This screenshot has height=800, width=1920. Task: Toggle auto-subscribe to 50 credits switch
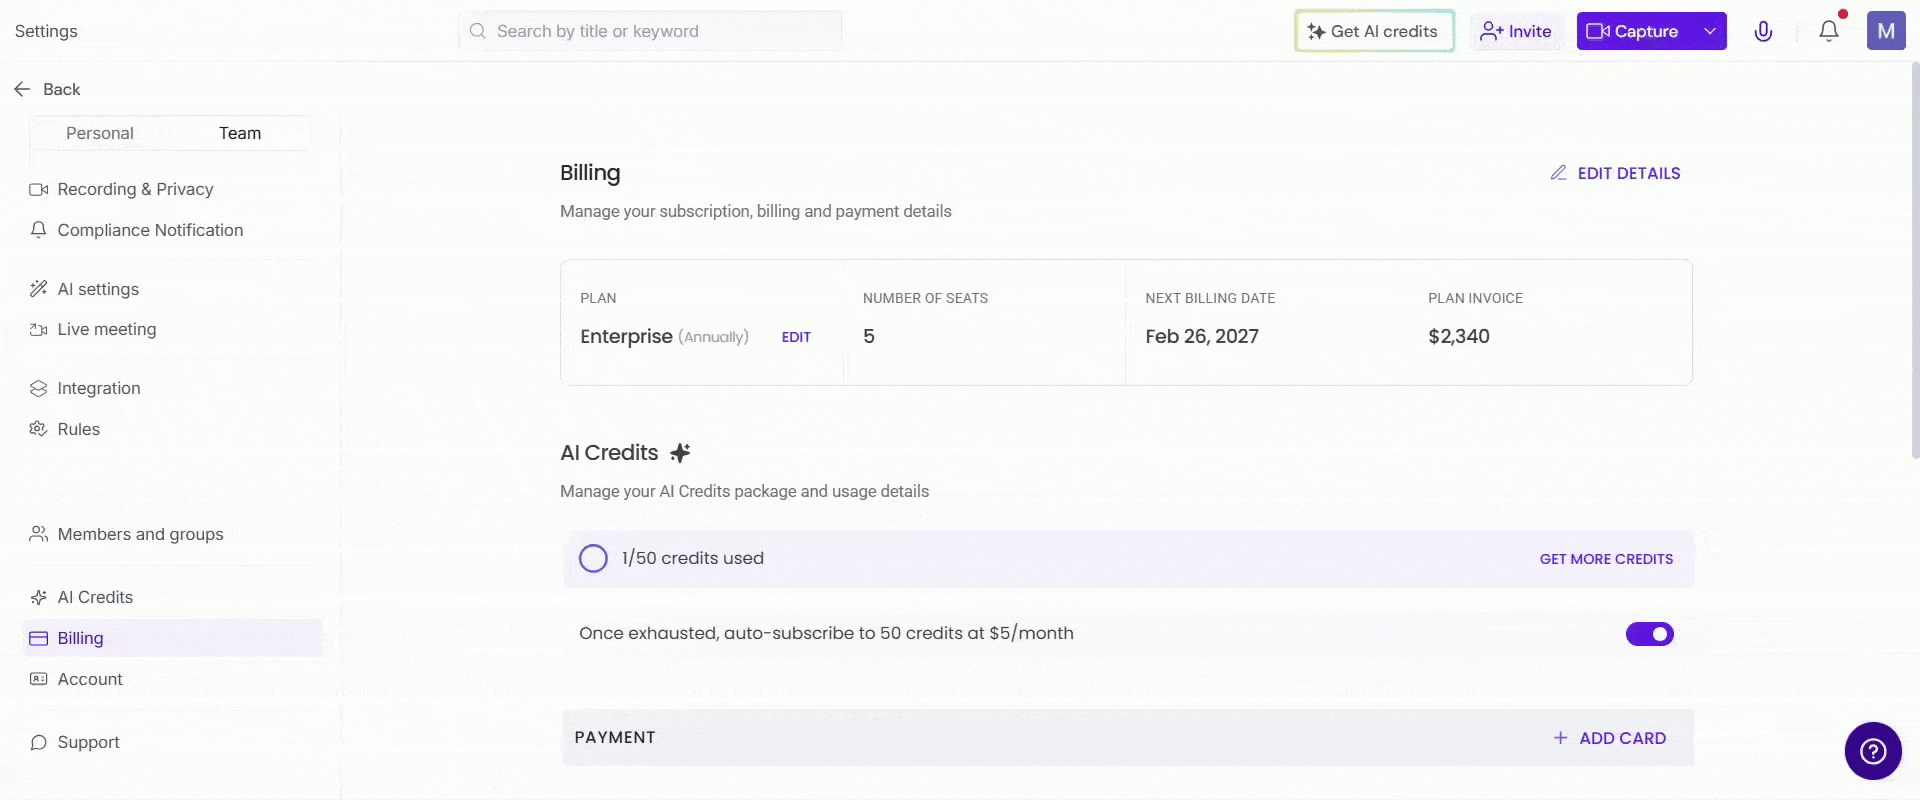1649,634
